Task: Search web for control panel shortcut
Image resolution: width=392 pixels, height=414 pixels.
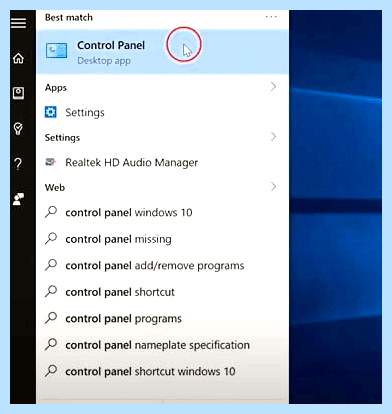Action: pyautogui.click(x=162, y=292)
